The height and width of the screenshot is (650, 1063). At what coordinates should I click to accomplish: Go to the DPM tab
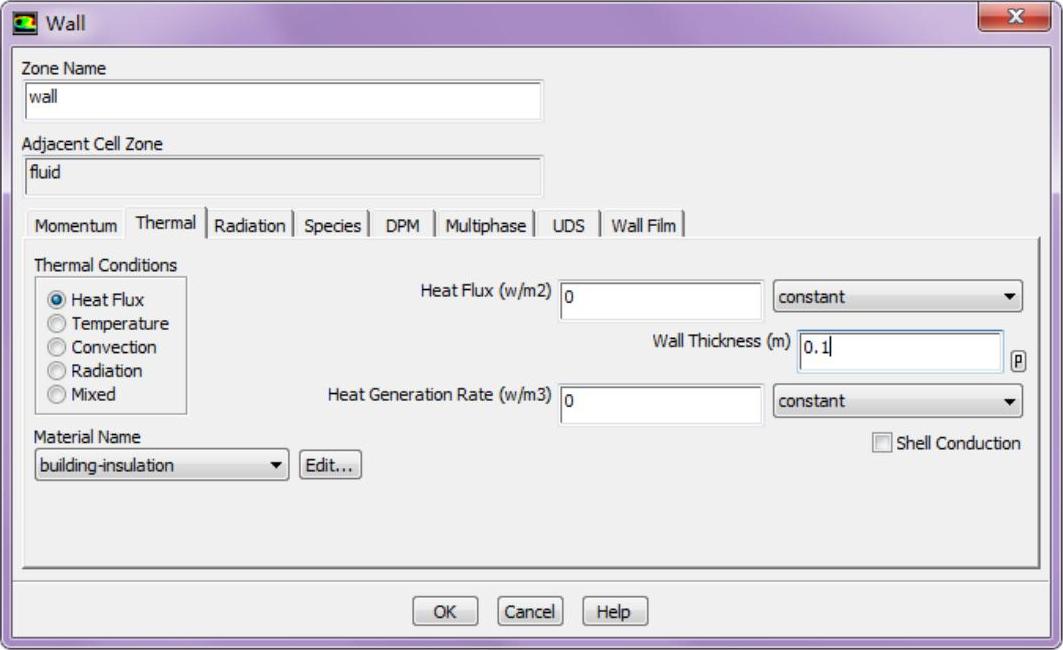tap(403, 226)
